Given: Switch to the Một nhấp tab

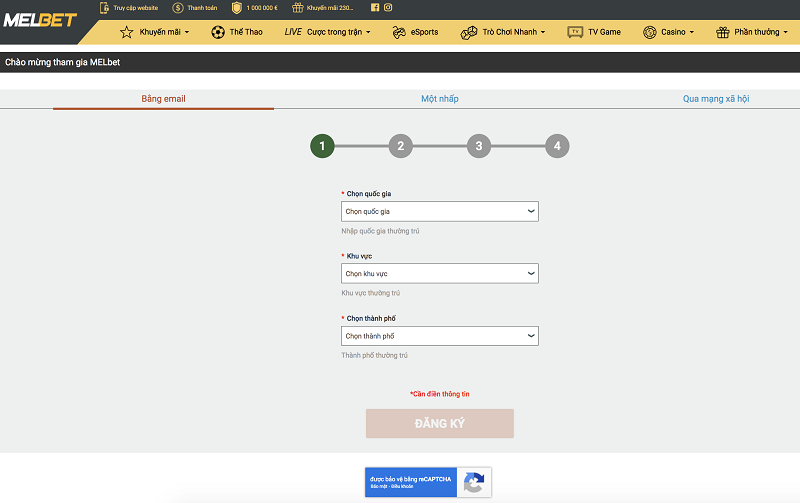Looking at the screenshot, I should point(440,98).
